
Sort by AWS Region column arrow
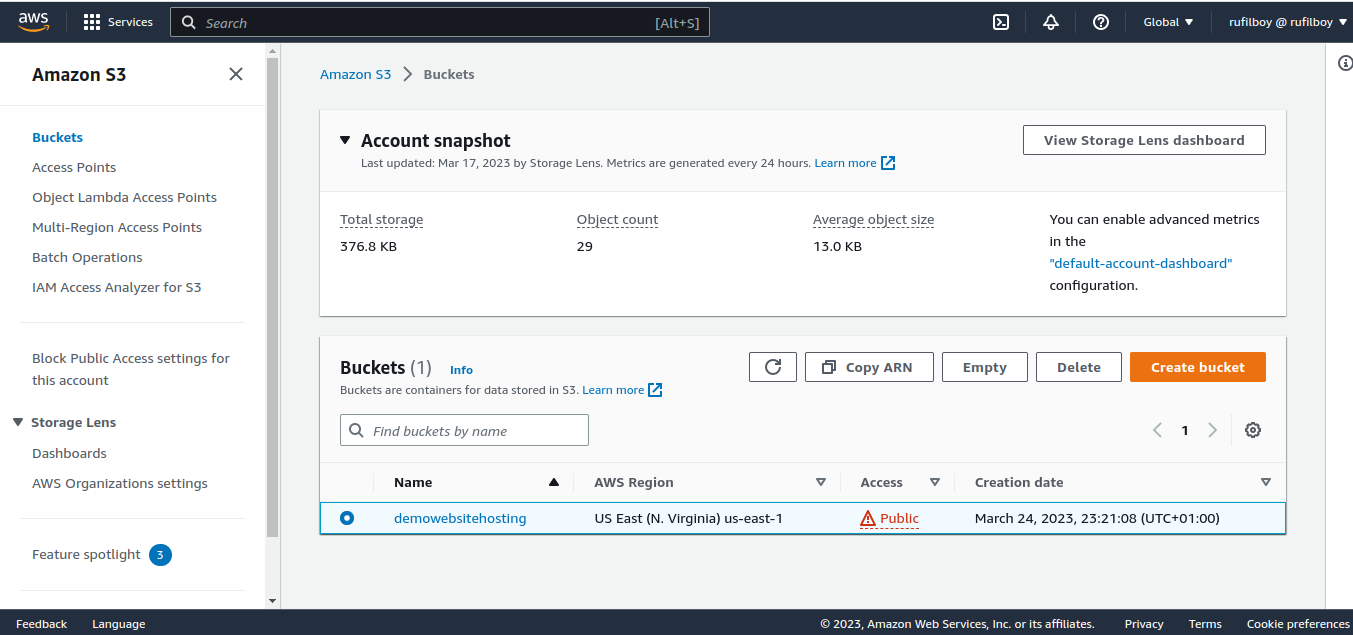[821, 482]
